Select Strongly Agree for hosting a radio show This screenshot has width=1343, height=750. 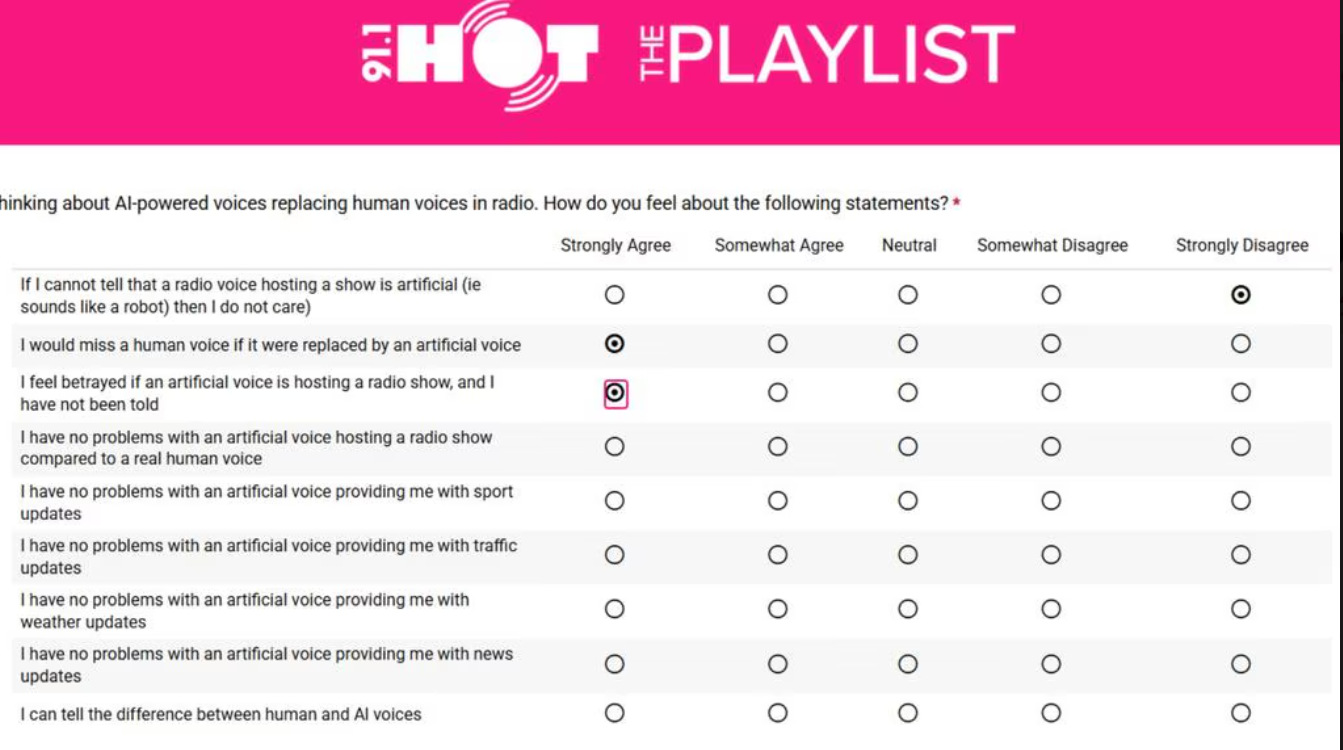point(614,447)
